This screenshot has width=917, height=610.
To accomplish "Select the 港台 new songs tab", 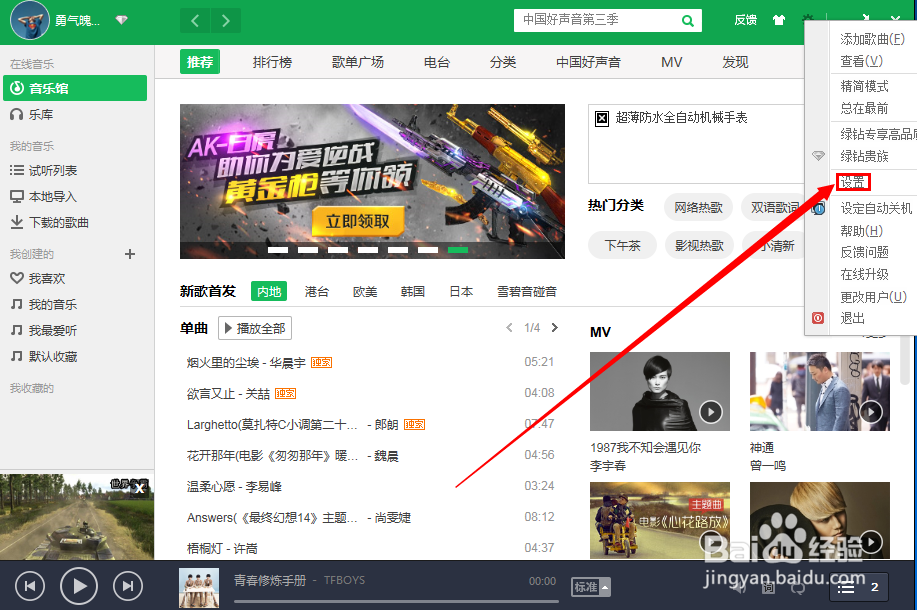I will [x=317, y=291].
